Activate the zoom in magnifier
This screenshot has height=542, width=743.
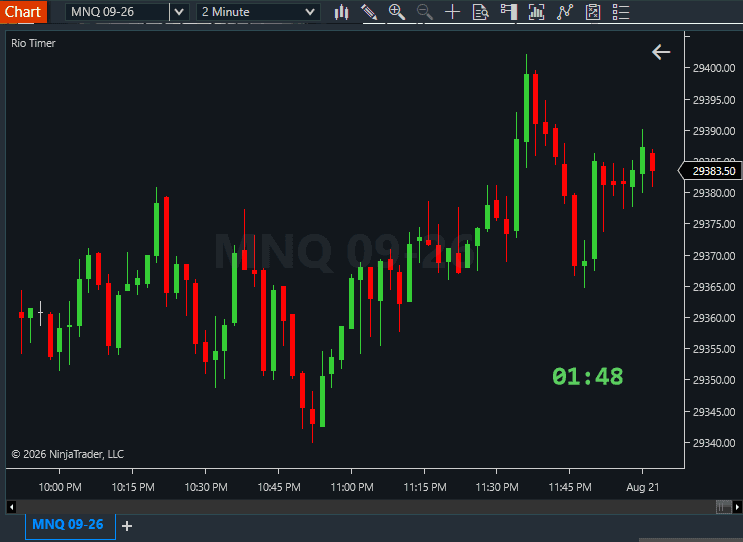pyautogui.click(x=397, y=12)
